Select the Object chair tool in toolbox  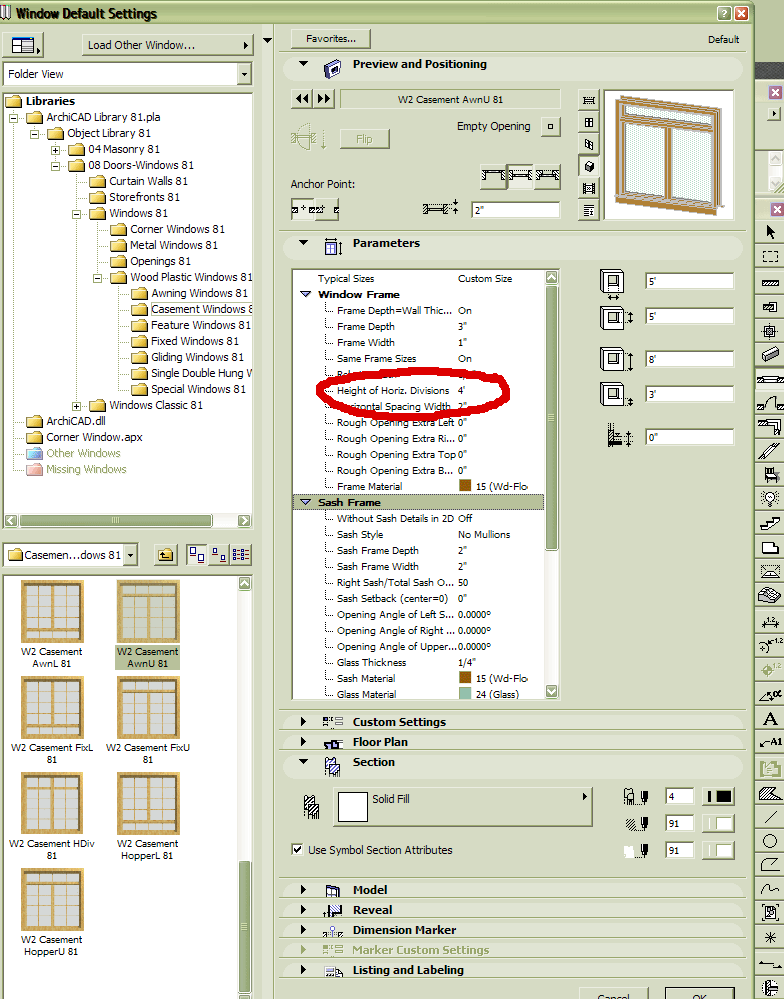point(770,474)
